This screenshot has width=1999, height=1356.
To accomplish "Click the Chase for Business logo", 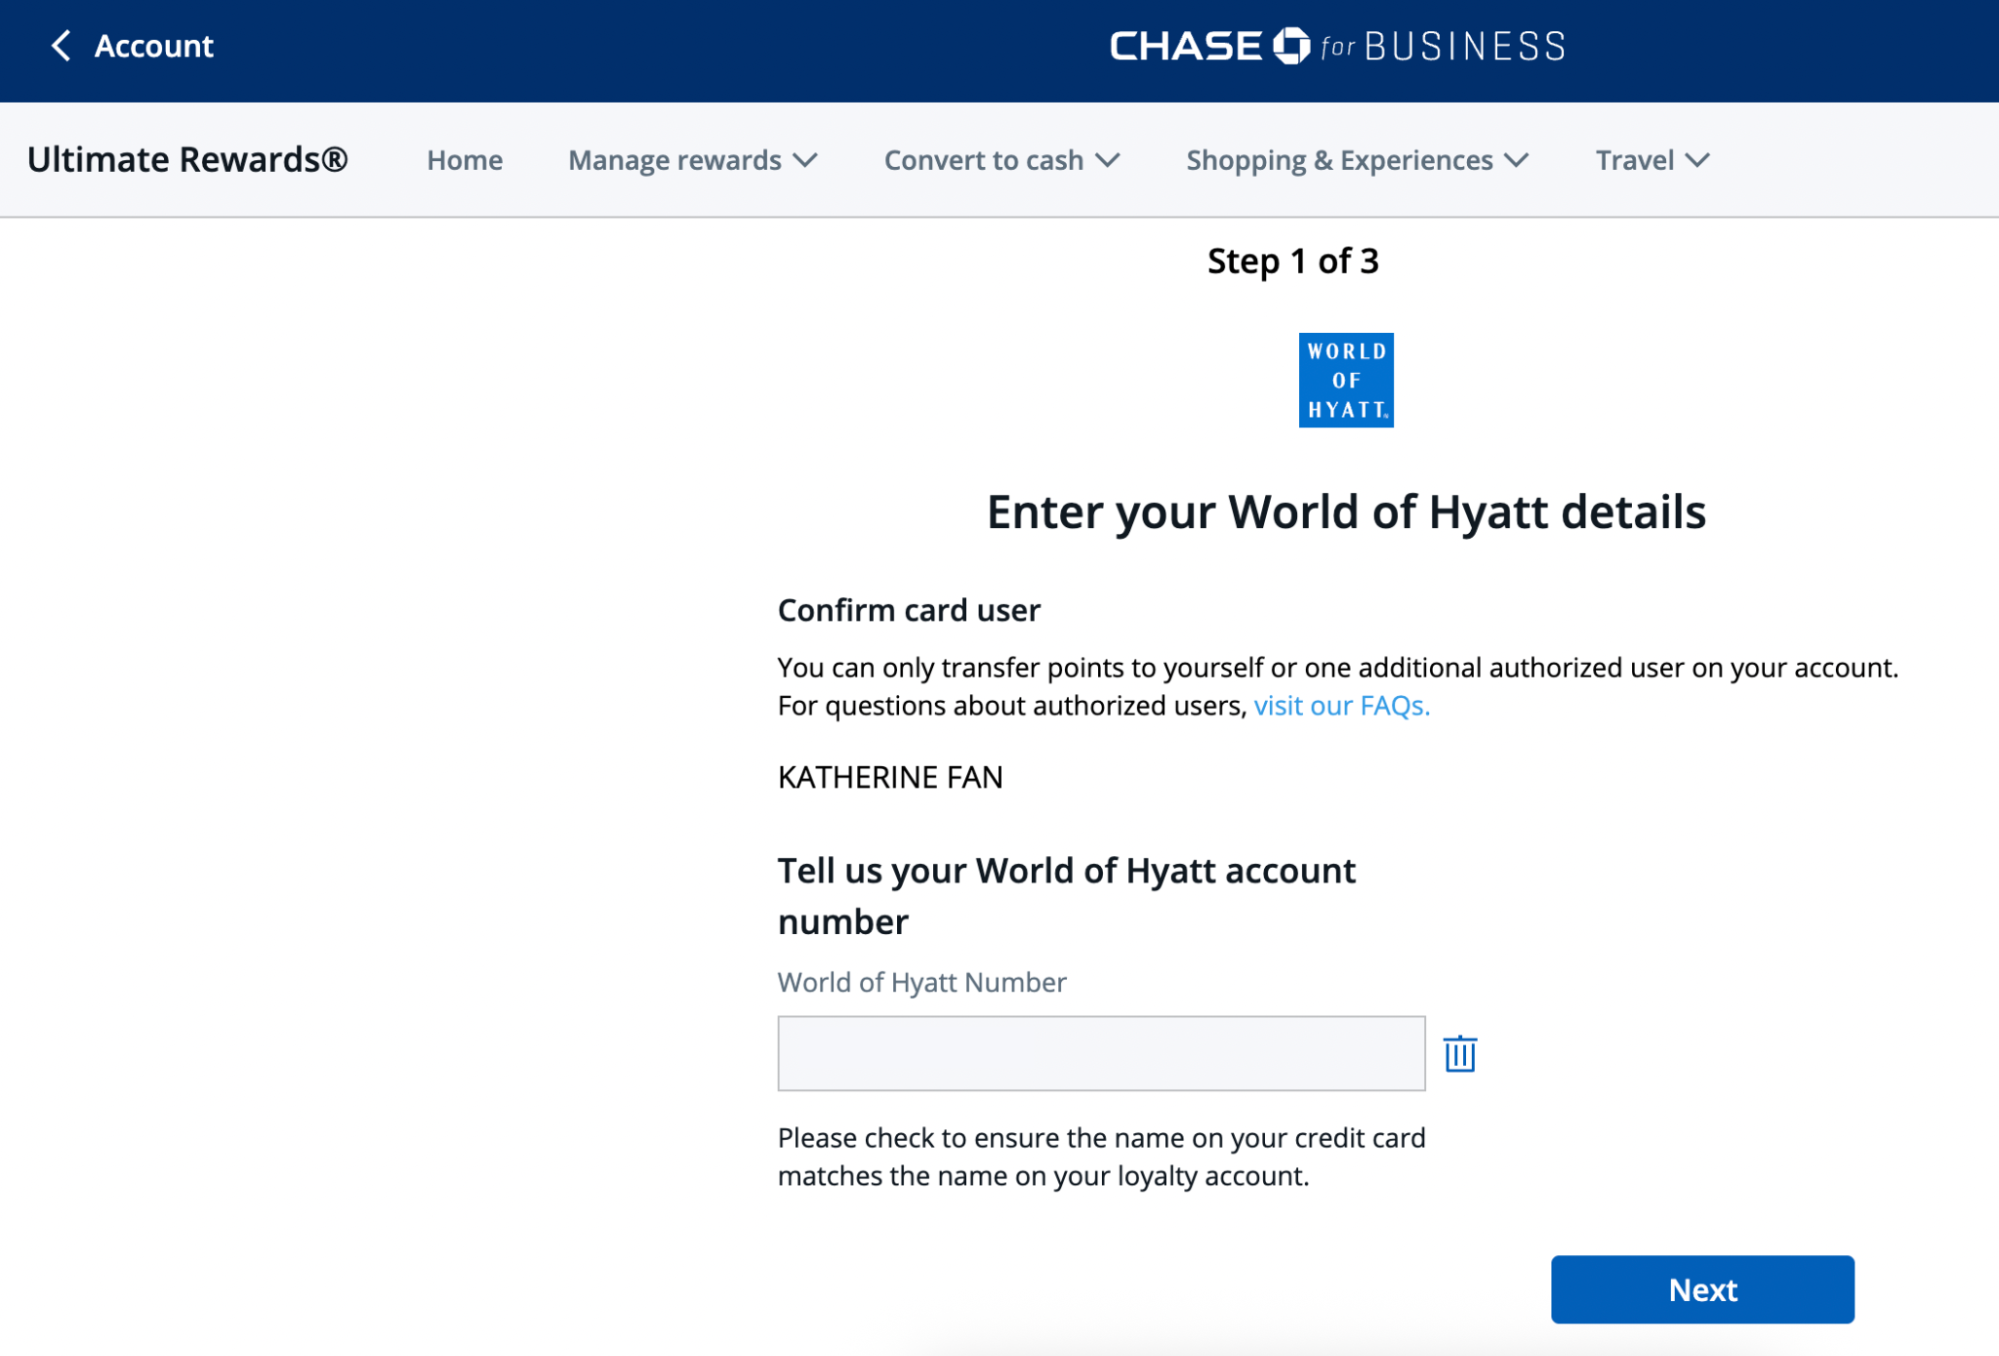I will tap(1336, 45).
